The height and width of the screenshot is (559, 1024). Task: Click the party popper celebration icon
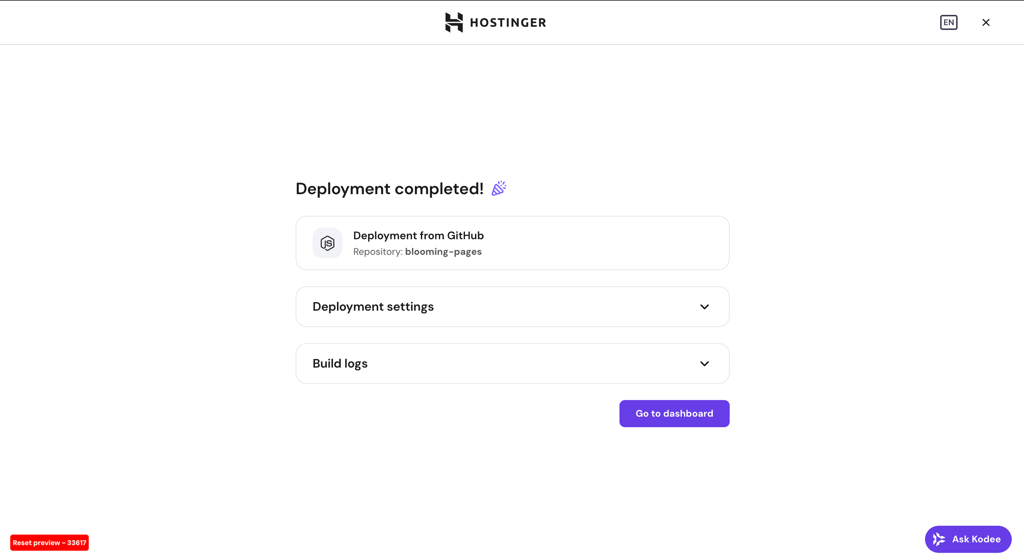(499, 189)
